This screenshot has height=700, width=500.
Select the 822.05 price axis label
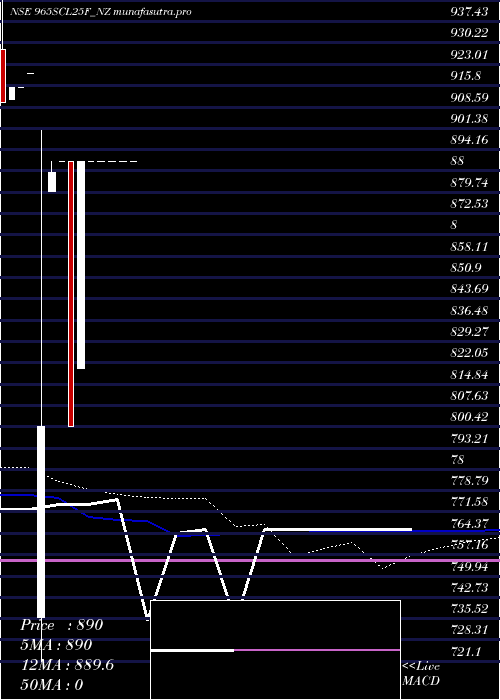[x=469, y=353]
